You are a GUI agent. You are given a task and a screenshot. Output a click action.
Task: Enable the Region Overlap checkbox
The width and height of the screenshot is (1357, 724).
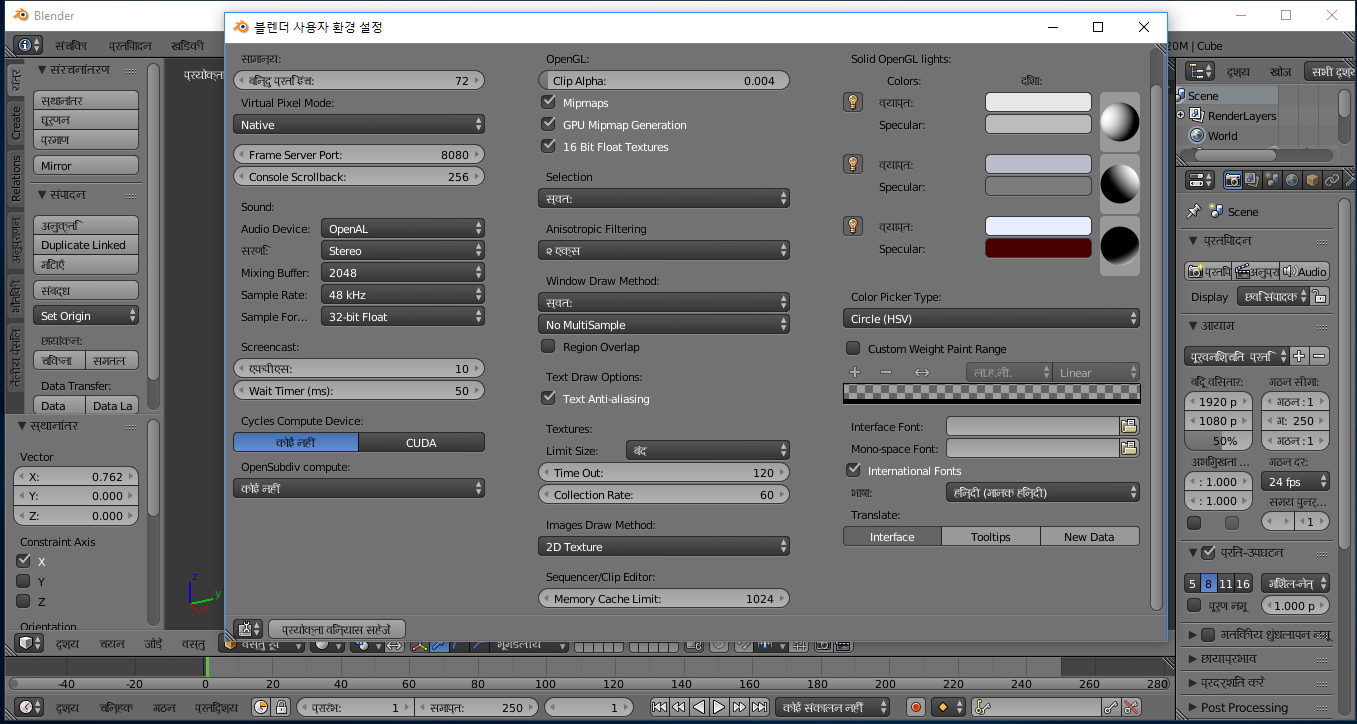pos(548,346)
